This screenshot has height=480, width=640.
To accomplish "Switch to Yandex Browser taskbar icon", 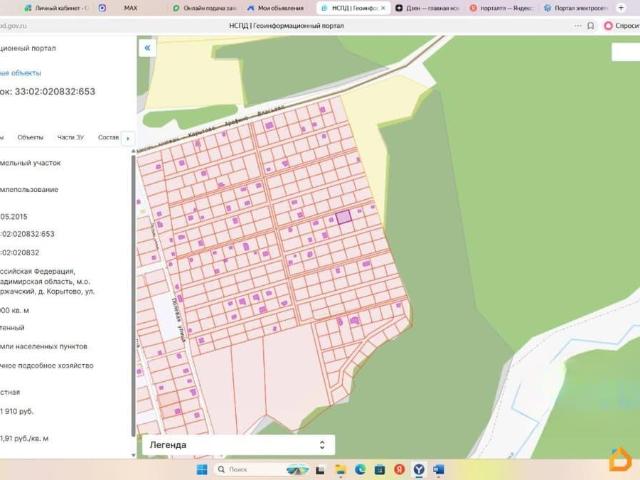I will tap(419, 469).
